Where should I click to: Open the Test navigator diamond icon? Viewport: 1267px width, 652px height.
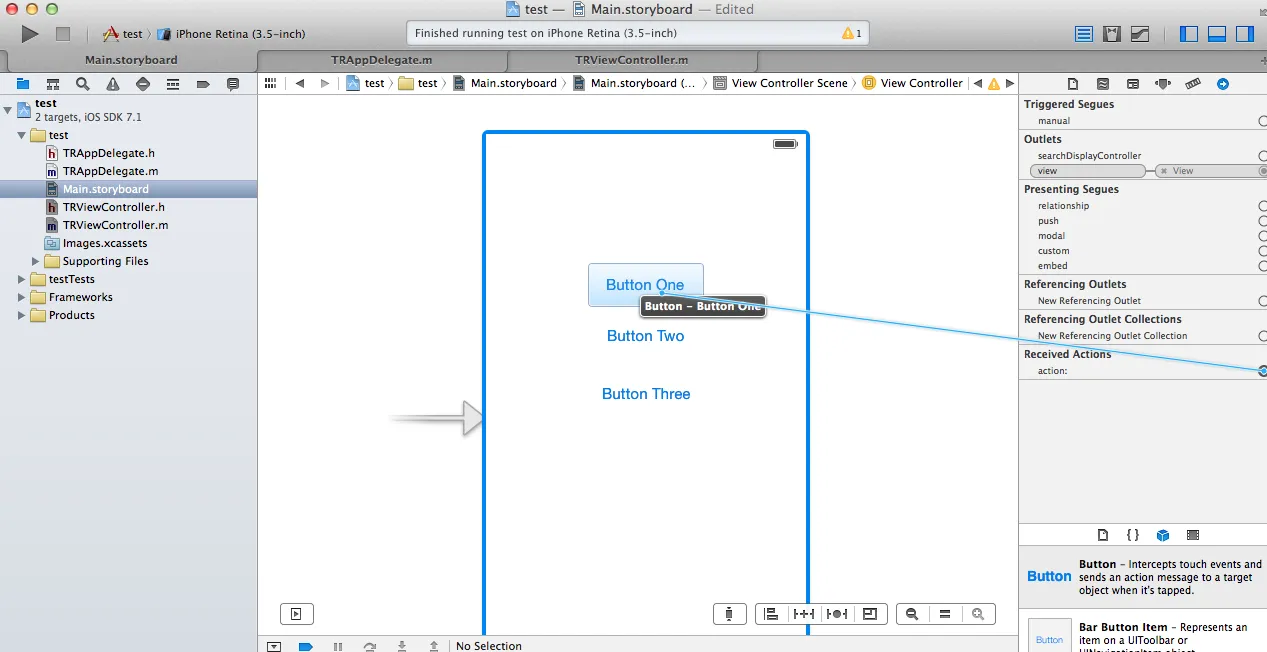coord(143,84)
